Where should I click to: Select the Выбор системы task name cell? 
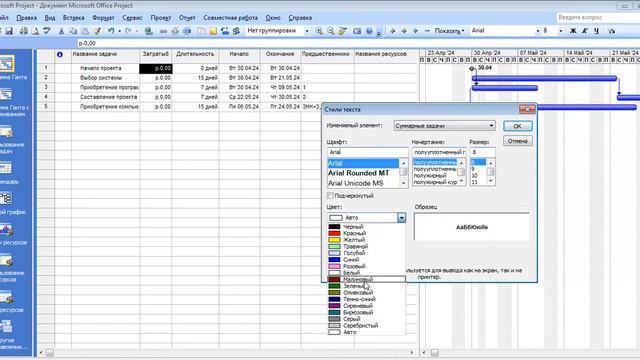[x=105, y=78]
